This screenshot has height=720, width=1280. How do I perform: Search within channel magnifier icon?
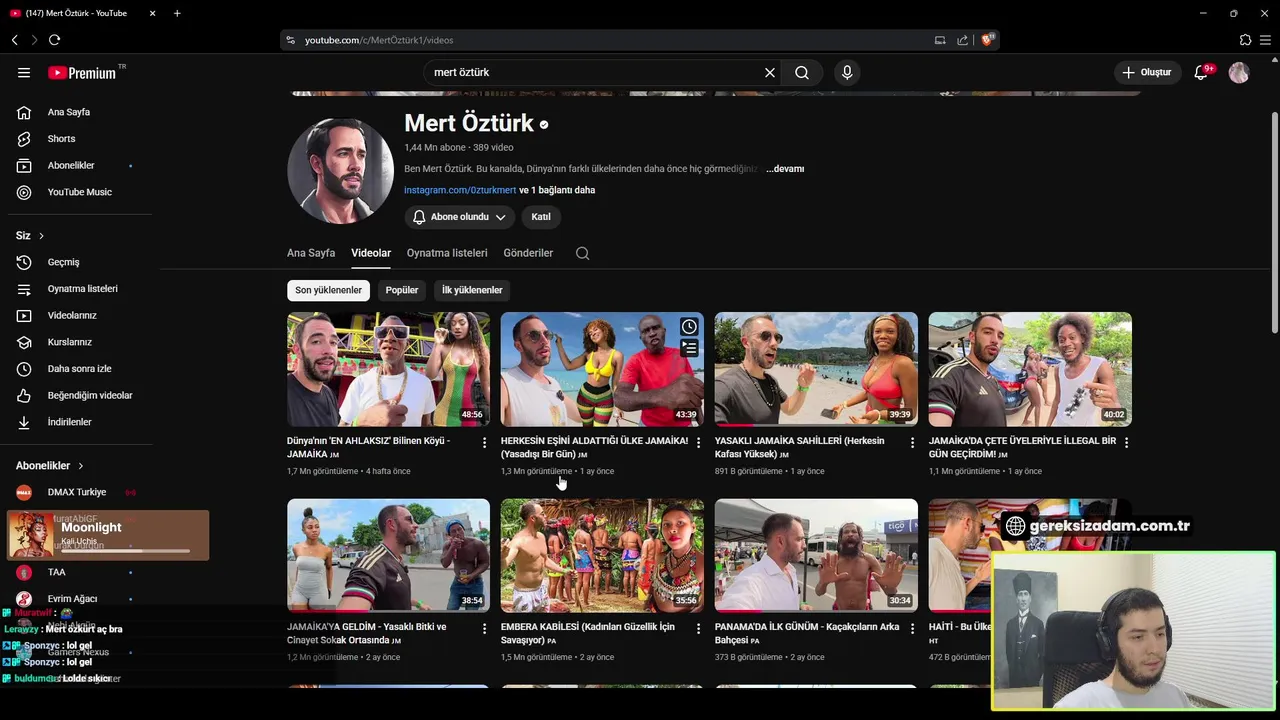click(x=583, y=253)
